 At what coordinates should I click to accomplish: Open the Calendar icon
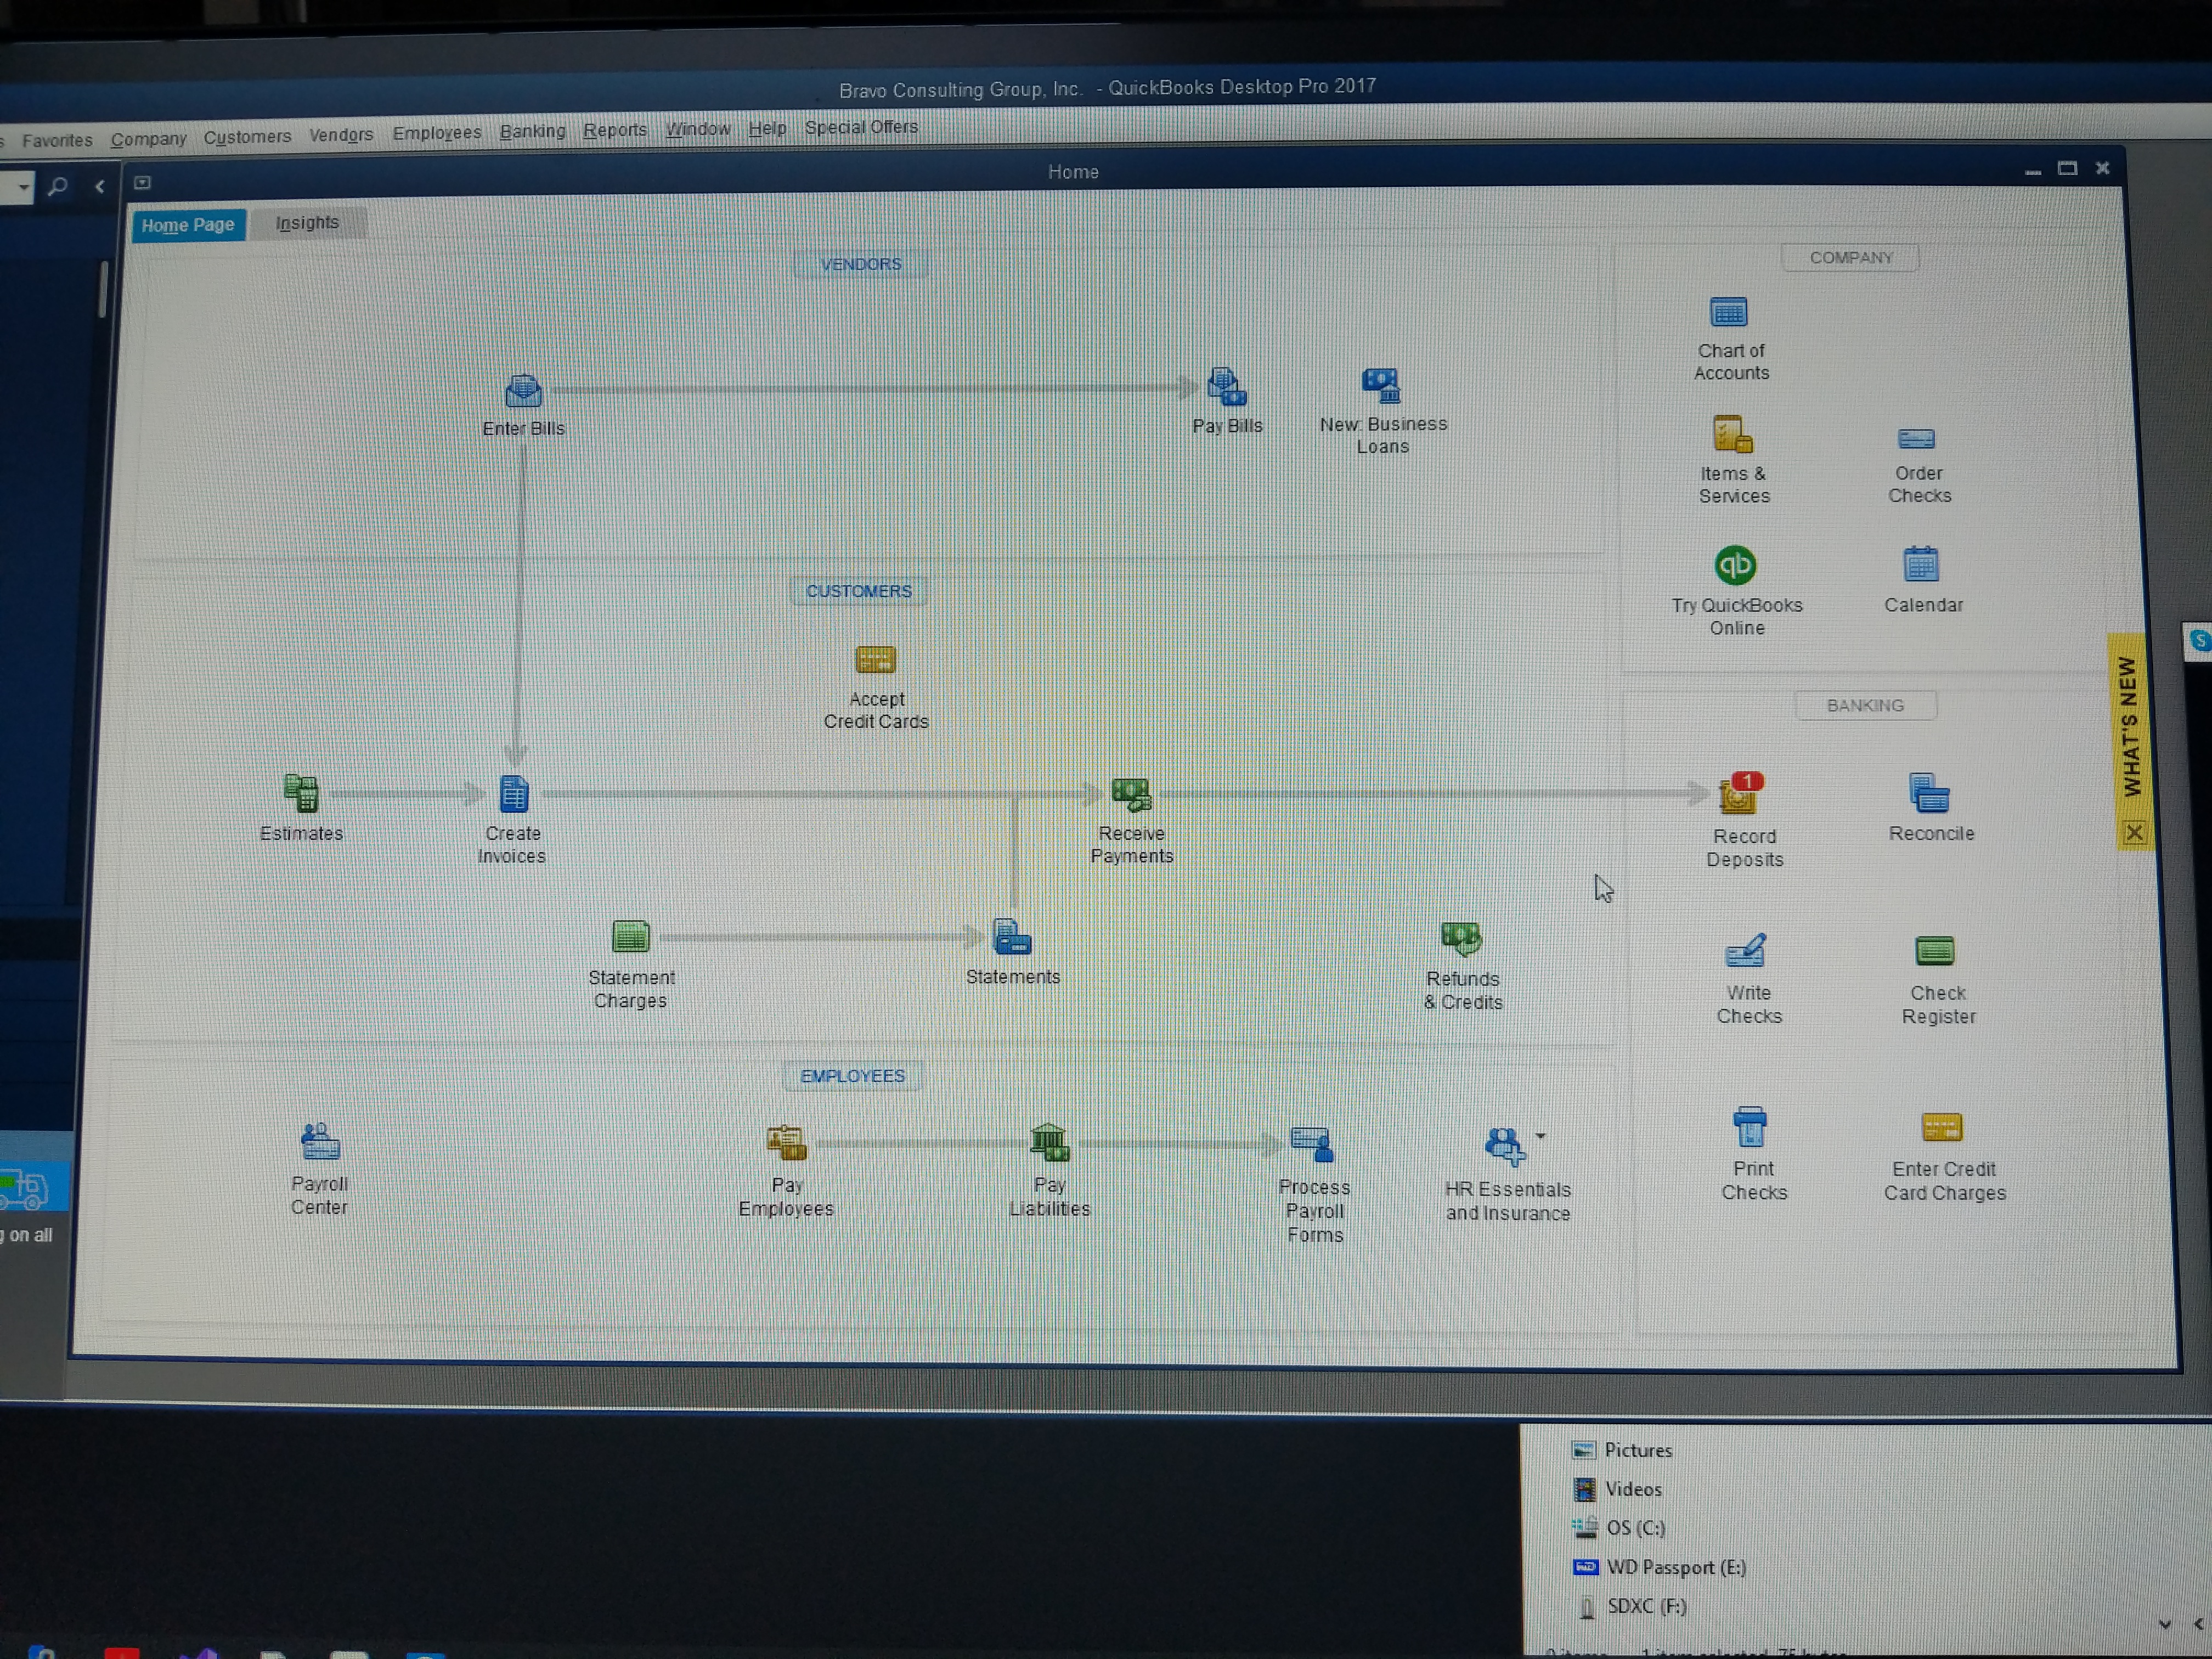(x=1920, y=565)
